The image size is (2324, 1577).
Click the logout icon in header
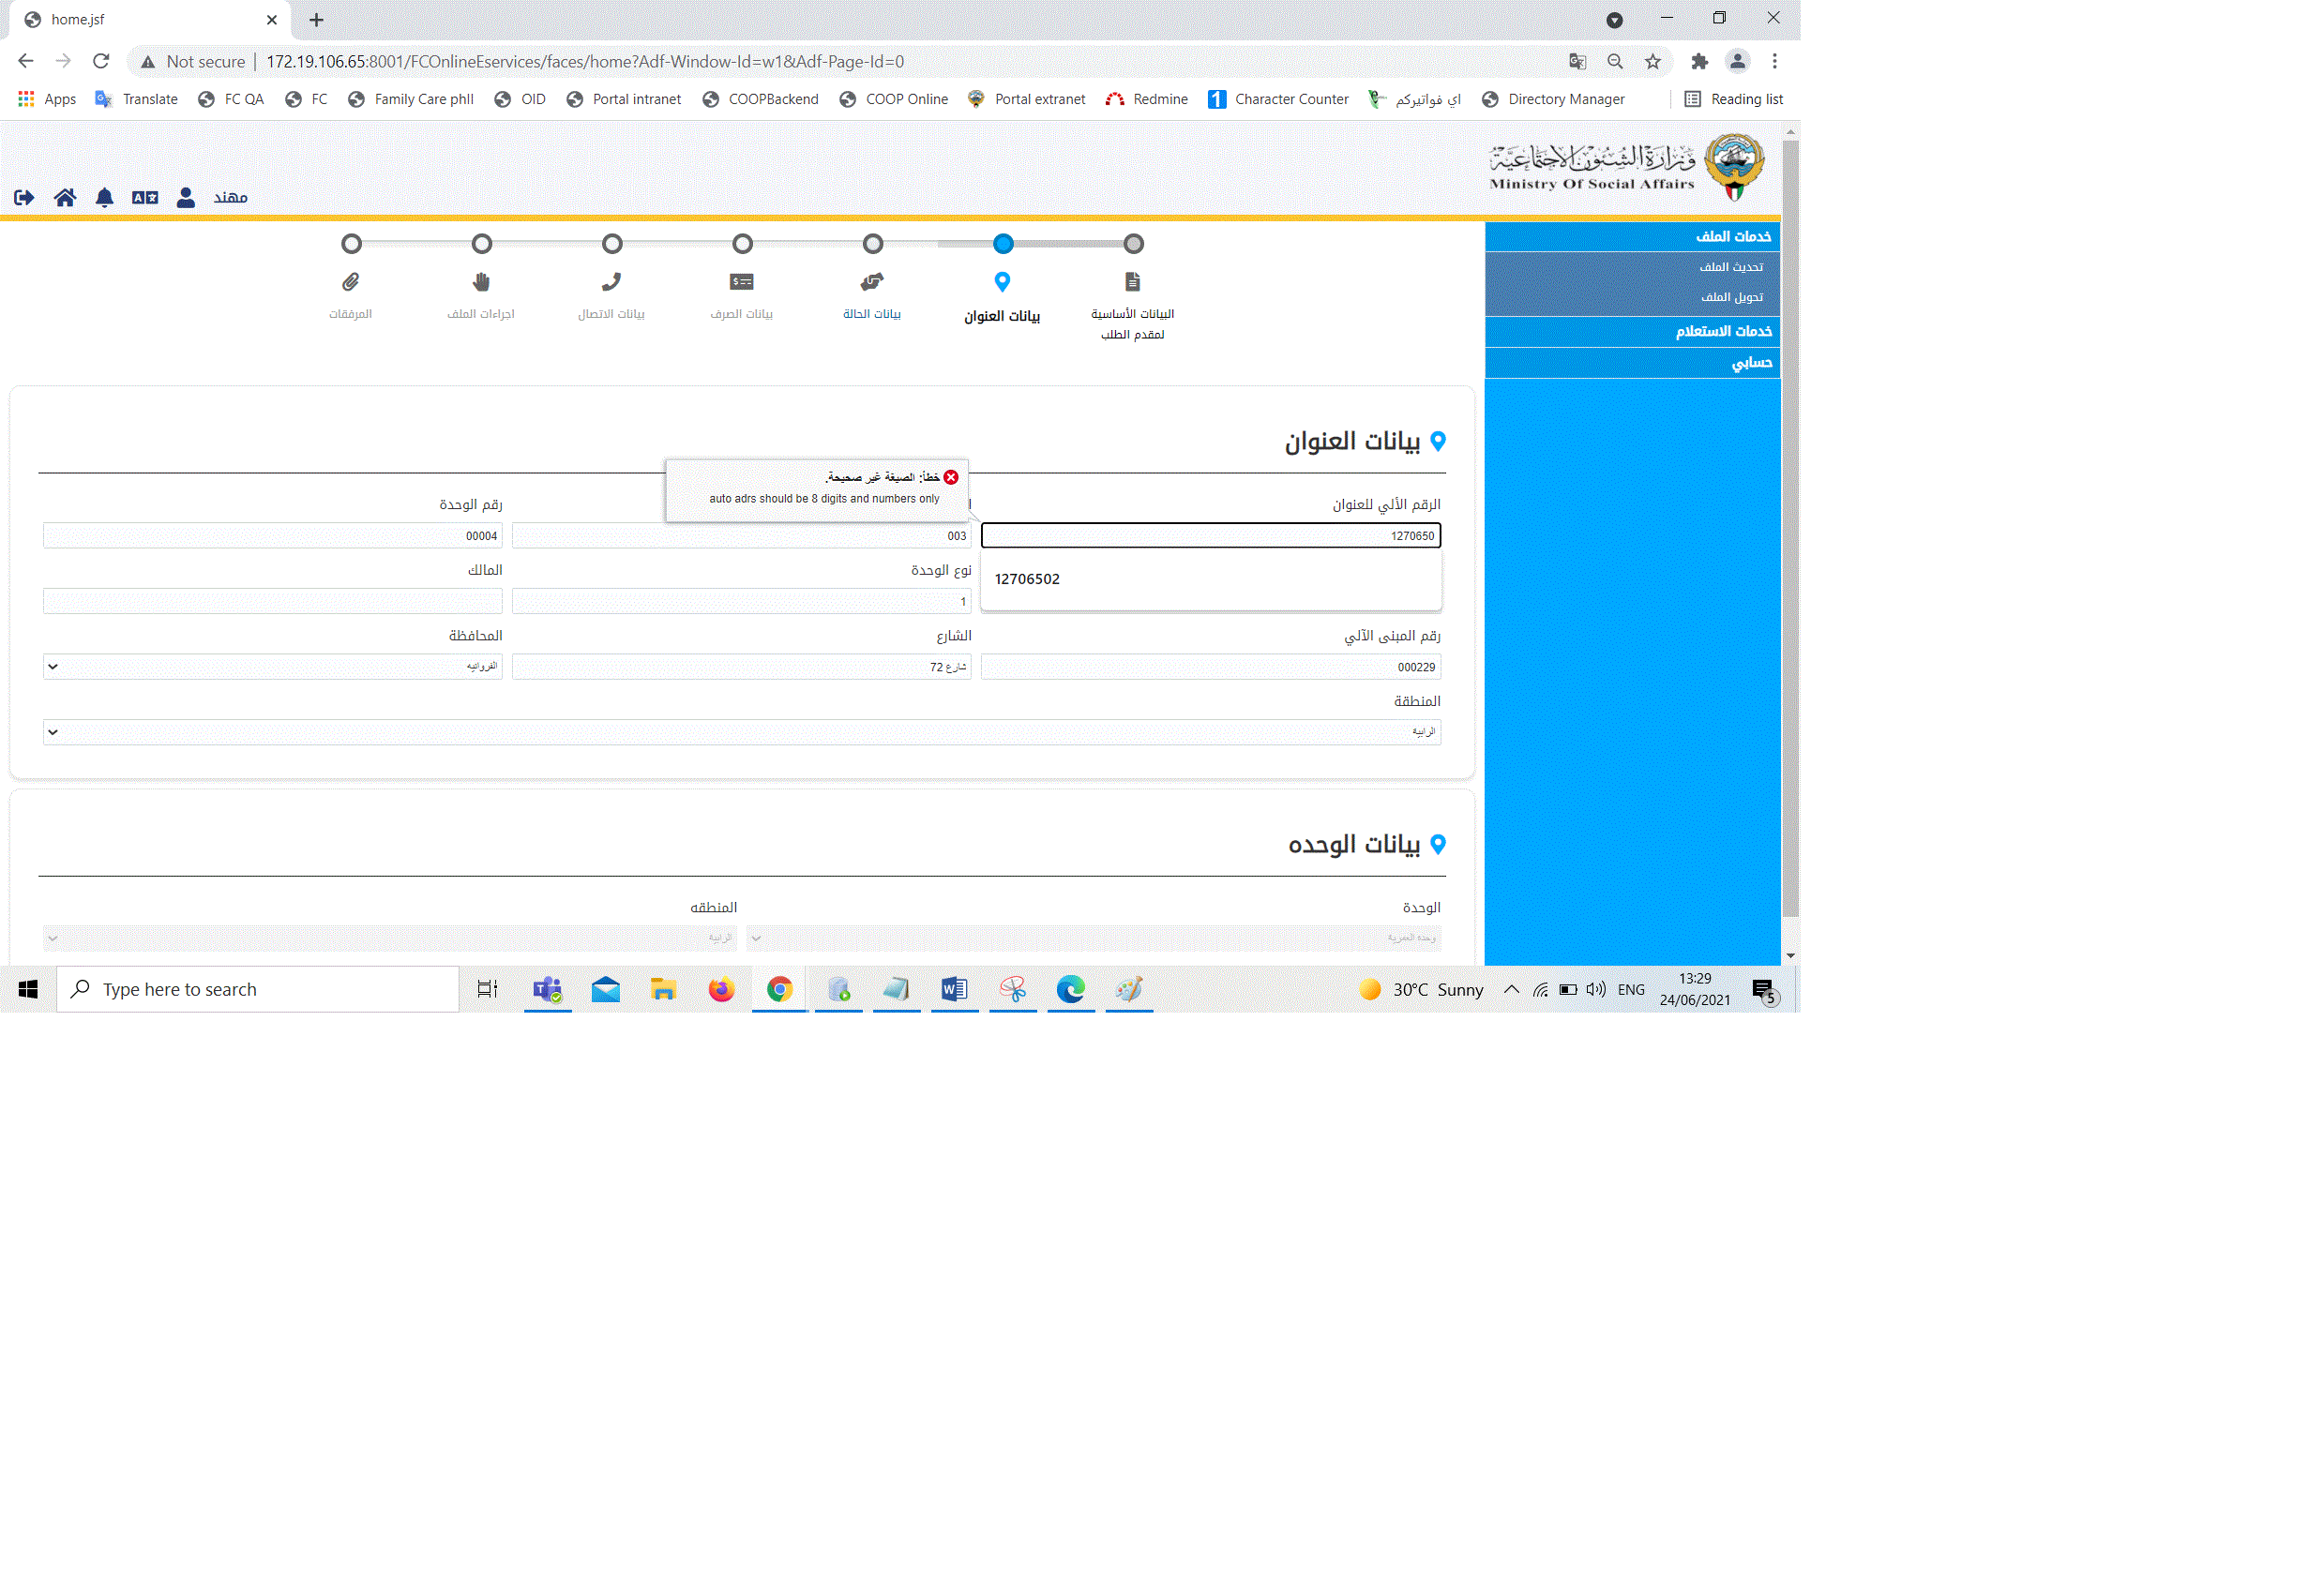(24, 198)
